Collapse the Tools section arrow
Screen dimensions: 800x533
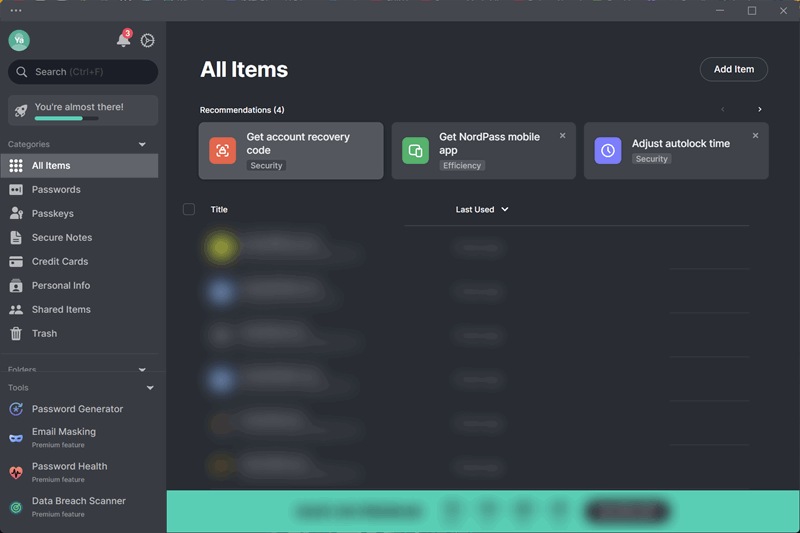[151, 388]
